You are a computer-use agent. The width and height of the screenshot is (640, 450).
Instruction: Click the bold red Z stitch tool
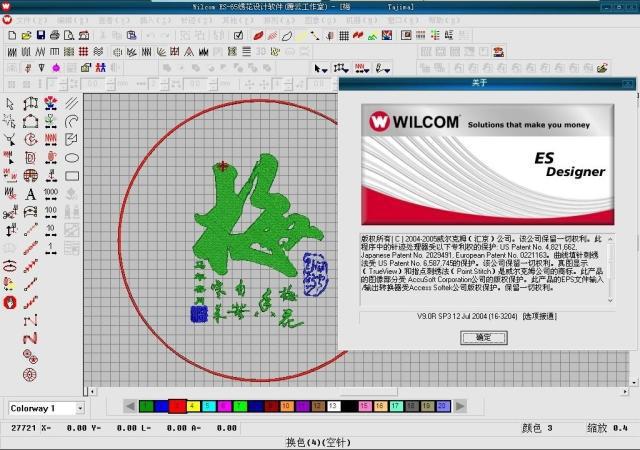point(30,339)
